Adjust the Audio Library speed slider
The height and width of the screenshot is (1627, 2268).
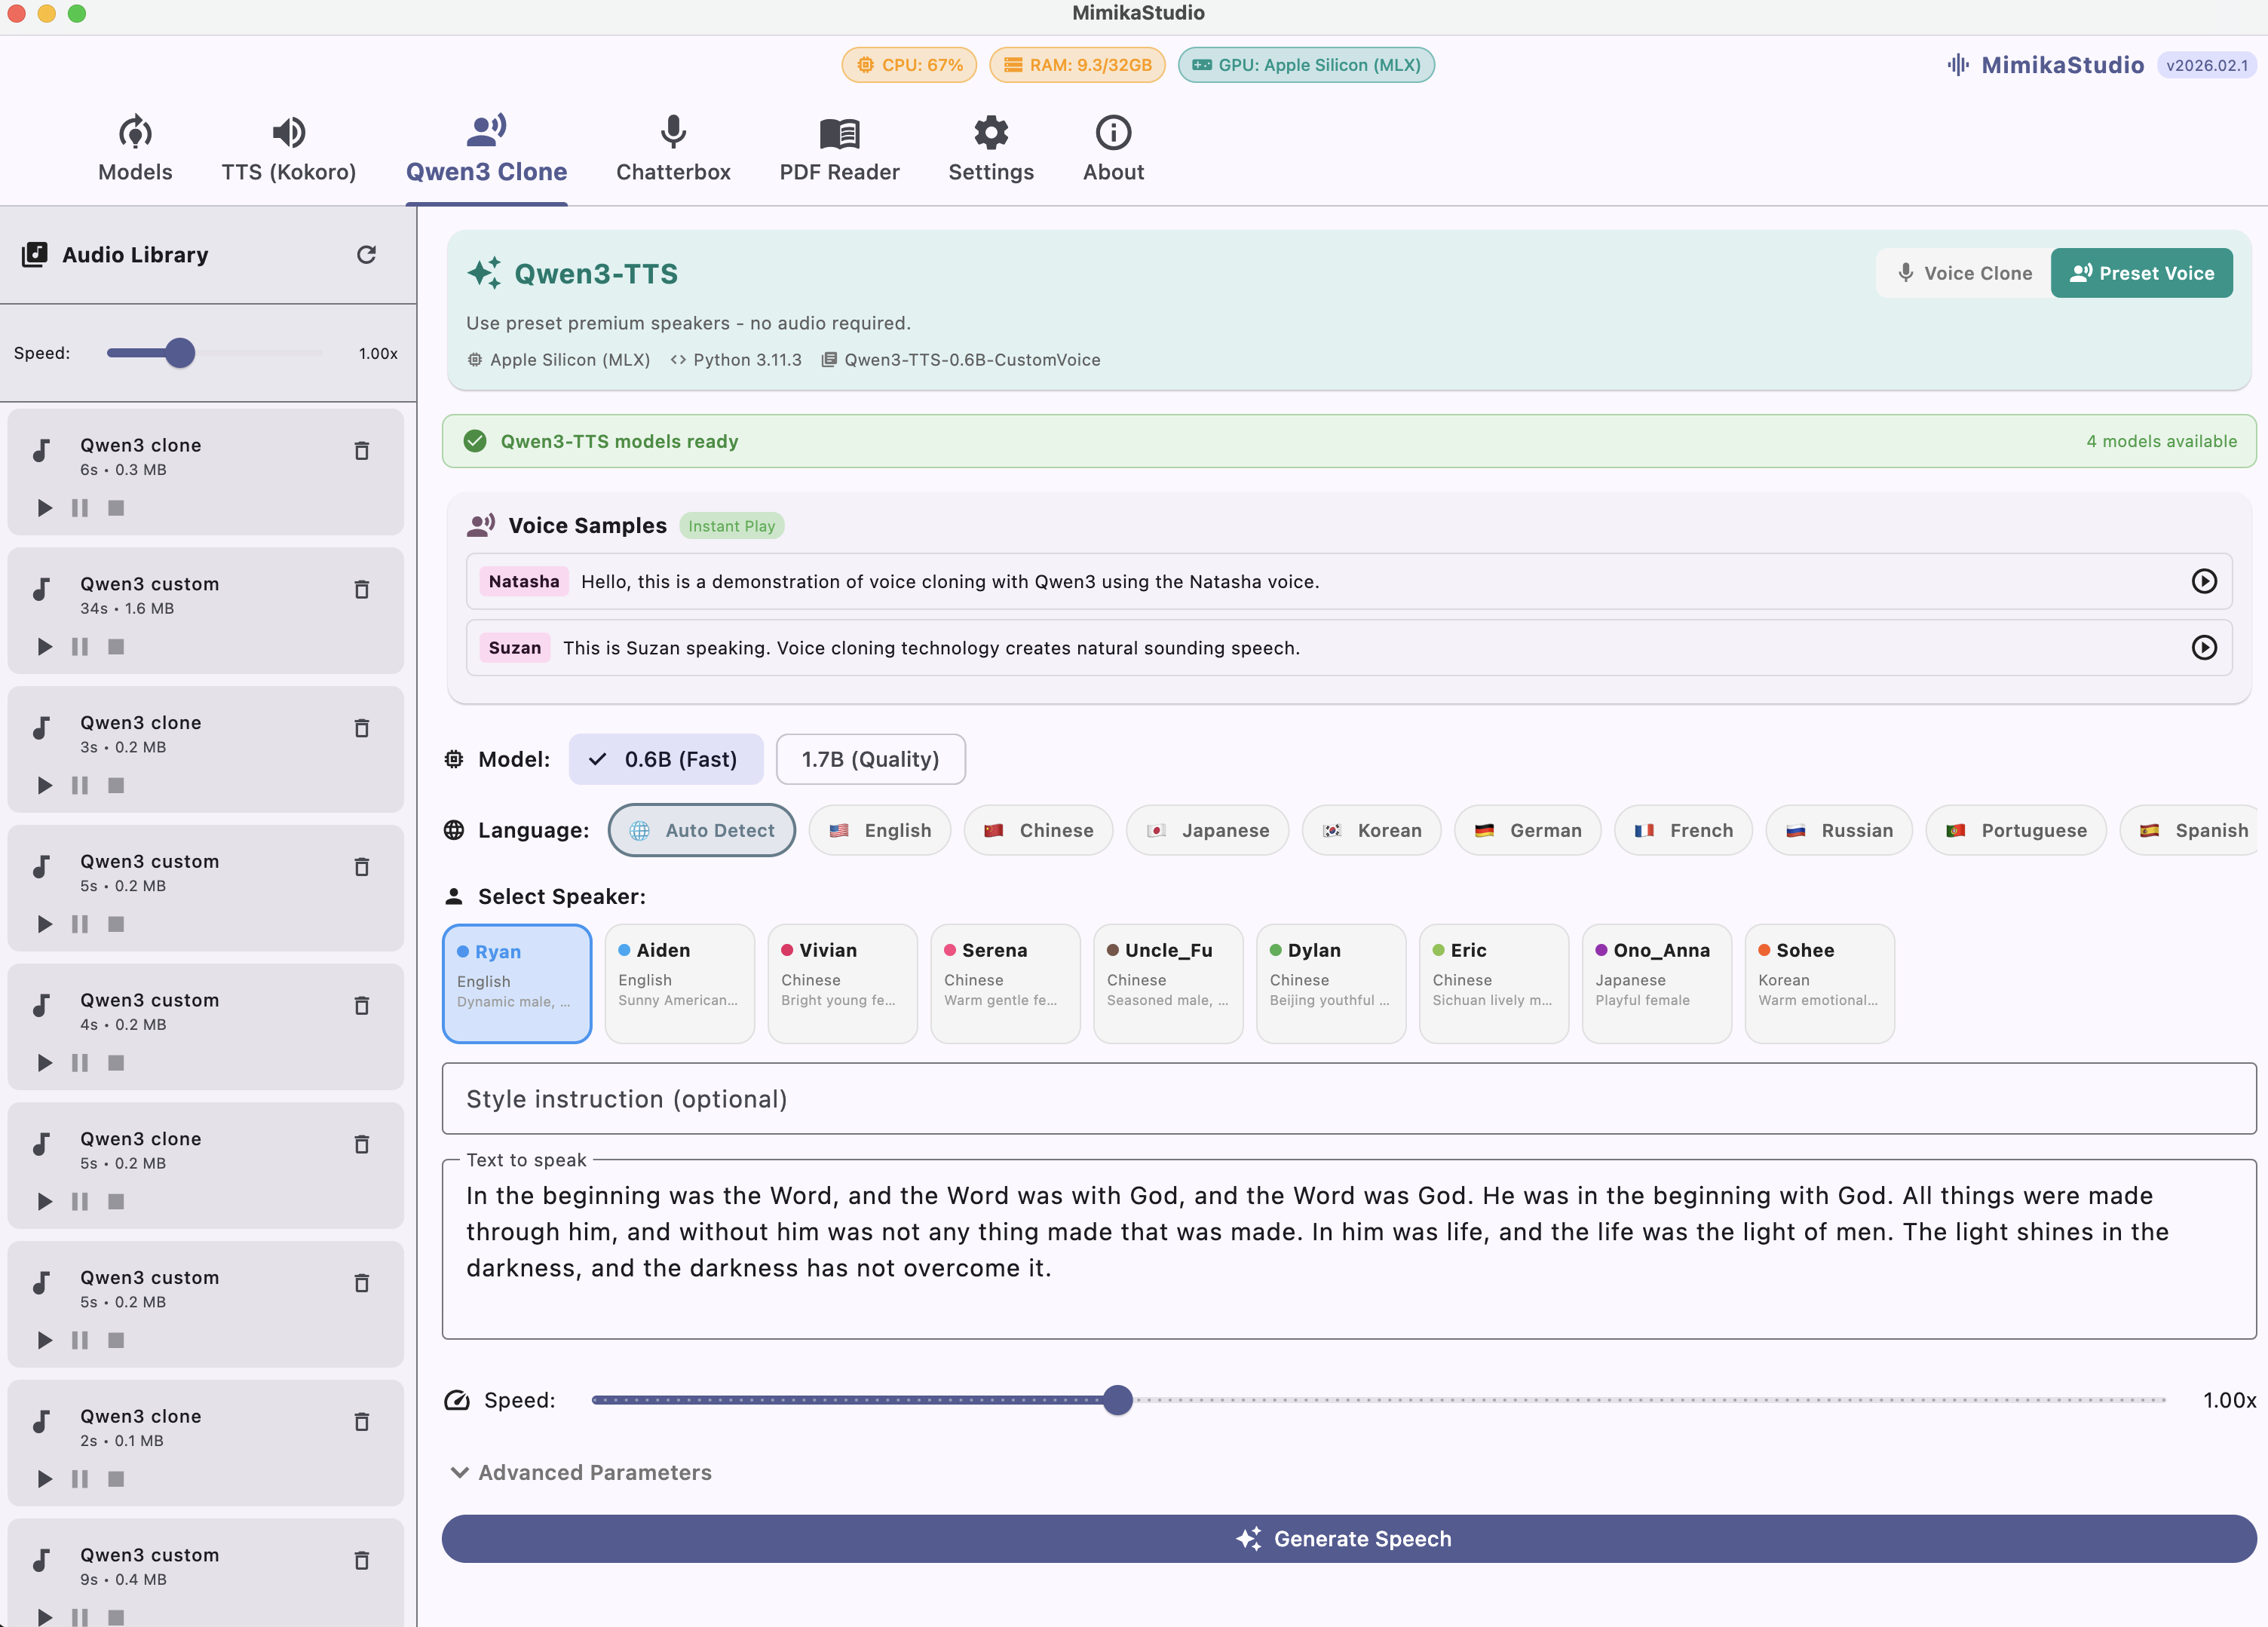(180, 353)
